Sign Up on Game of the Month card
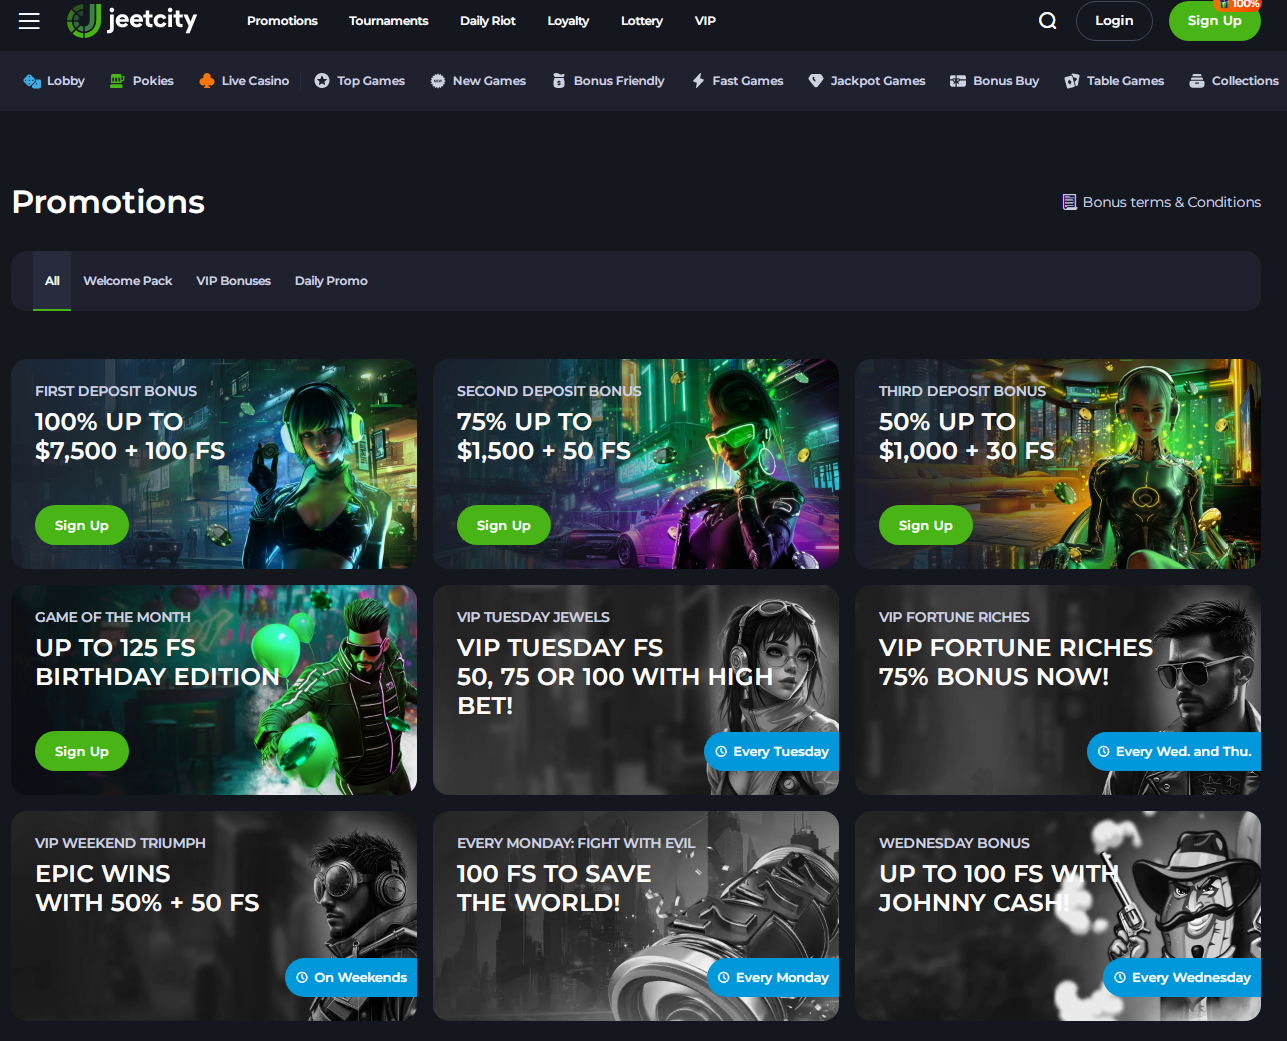 tap(82, 751)
